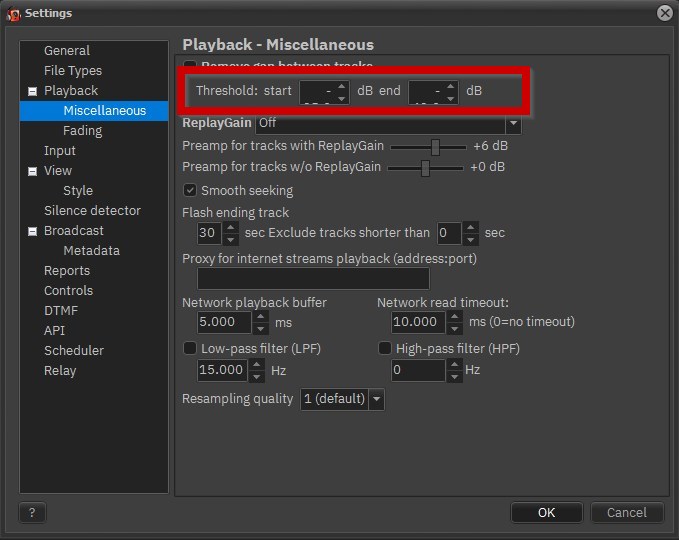The width and height of the screenshot is (679, 540).
Task: Increase the Low-pass filter frequency
Action: coord(260,365)
